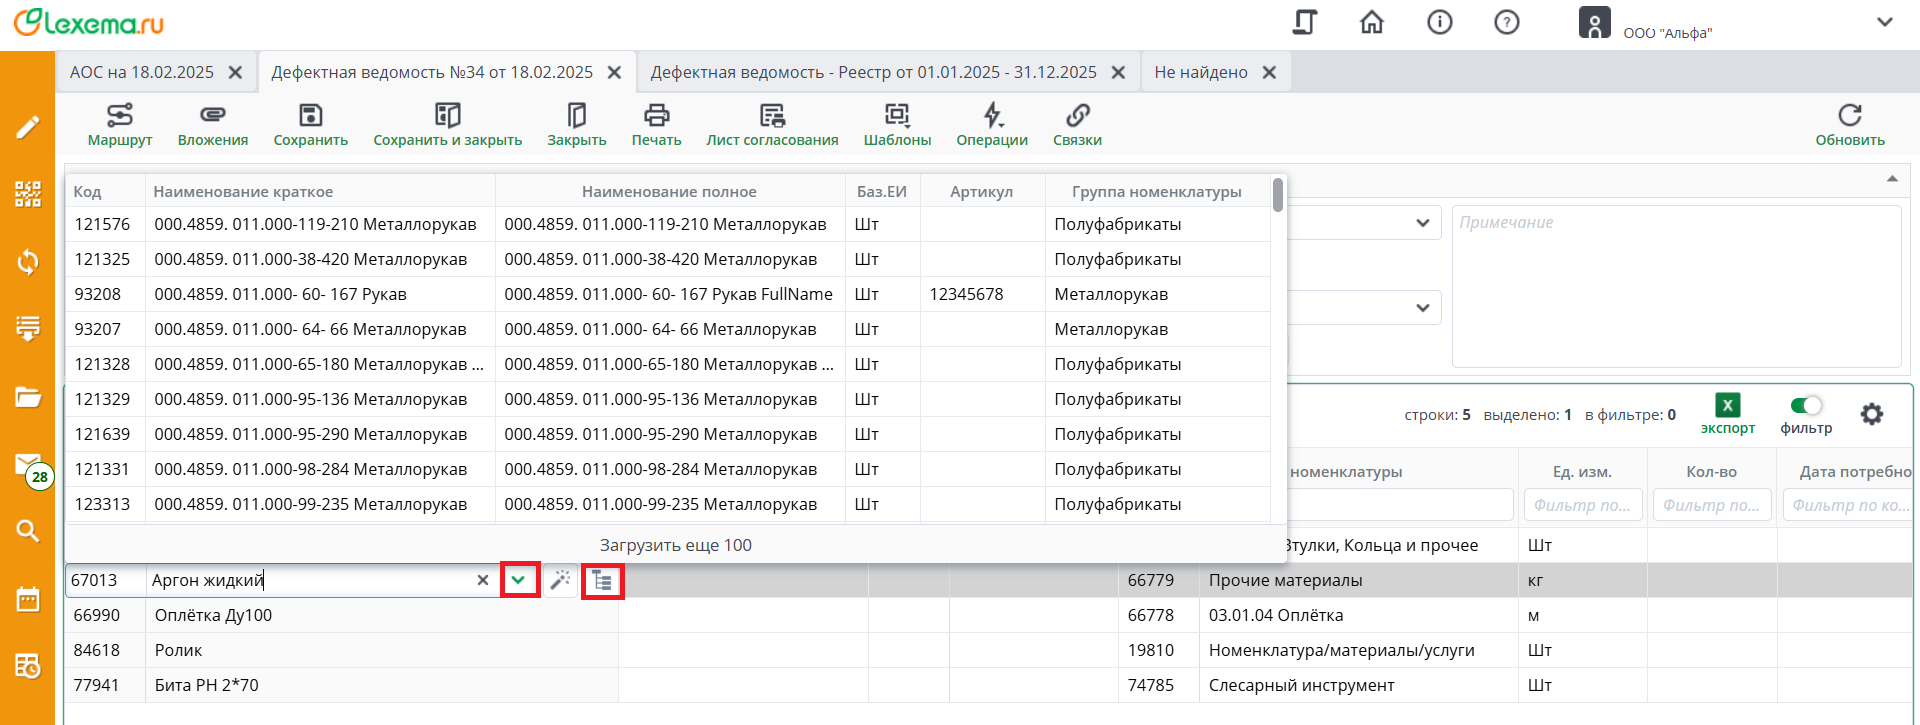Open the Связки links icon
Image resolution: width=1920 pixels, height=725 pixels.
click(x=1077, y=116)
